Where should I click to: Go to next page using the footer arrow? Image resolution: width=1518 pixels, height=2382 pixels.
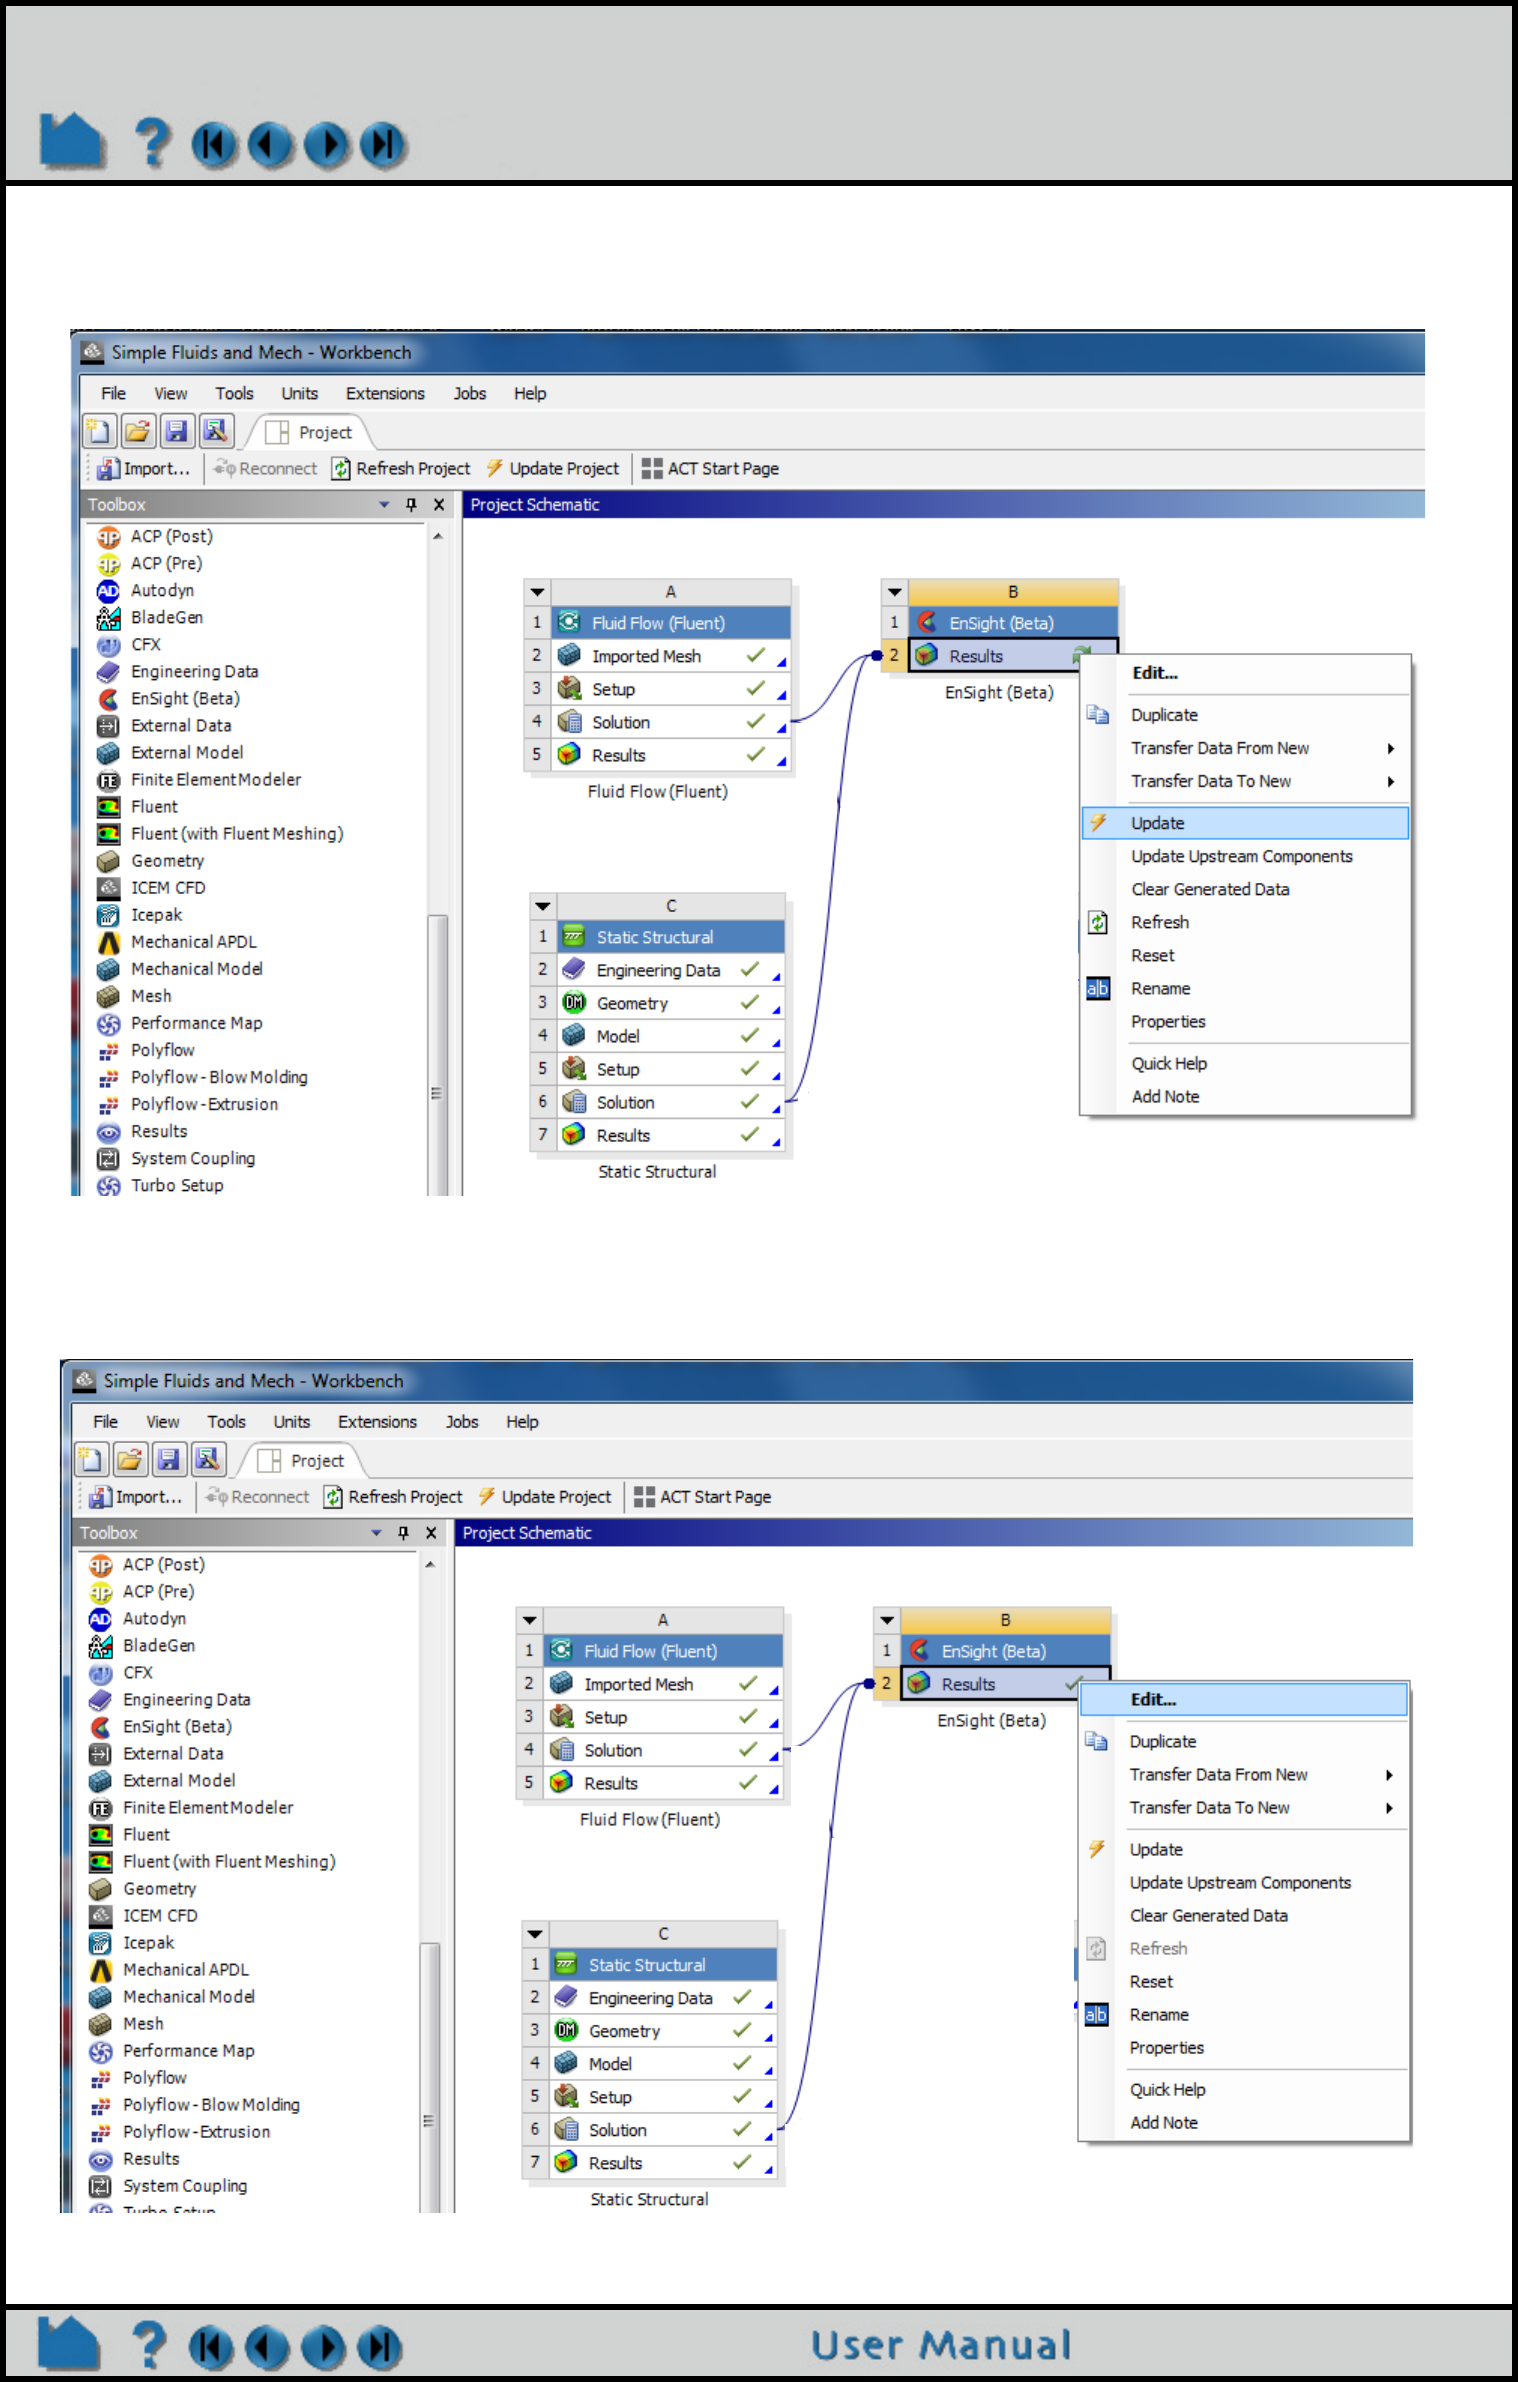click(x=323, y=2348)
